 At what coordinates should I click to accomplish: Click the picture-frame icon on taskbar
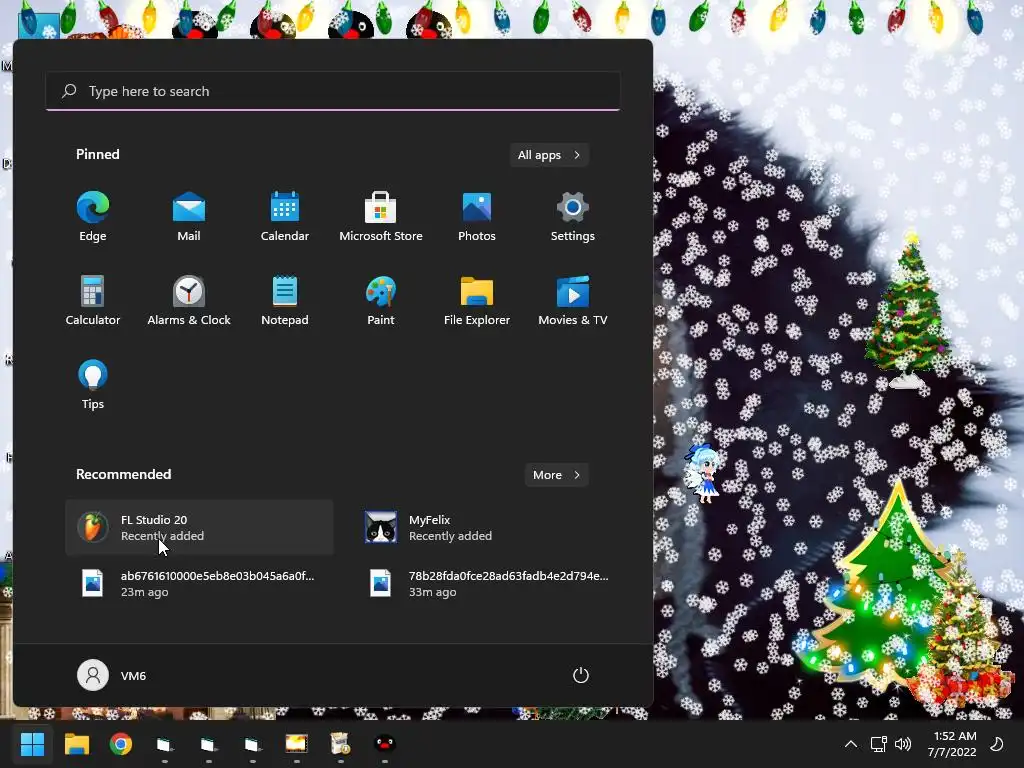click(x=296, y=744)
